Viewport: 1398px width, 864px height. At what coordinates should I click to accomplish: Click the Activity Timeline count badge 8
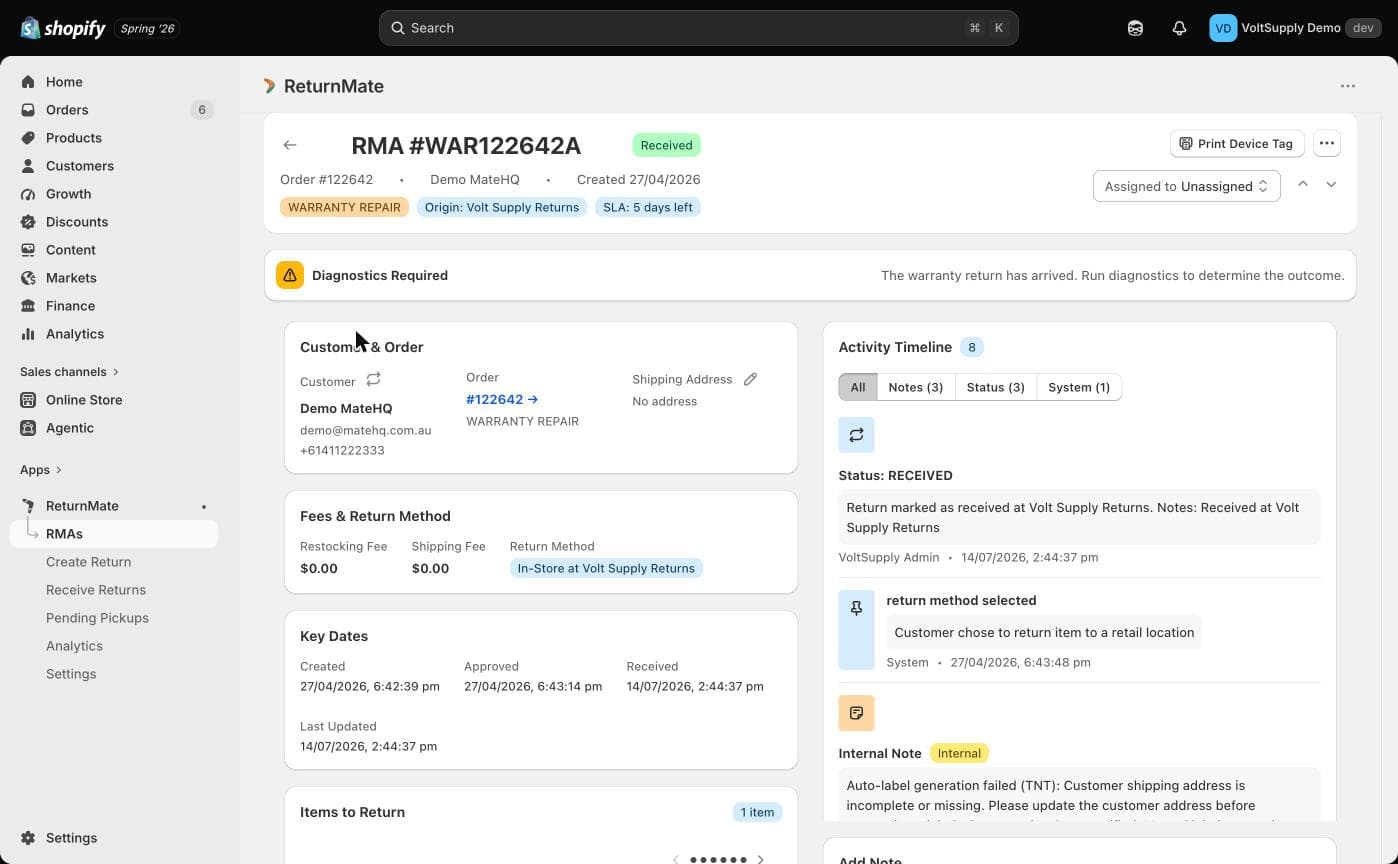point(971,347)
